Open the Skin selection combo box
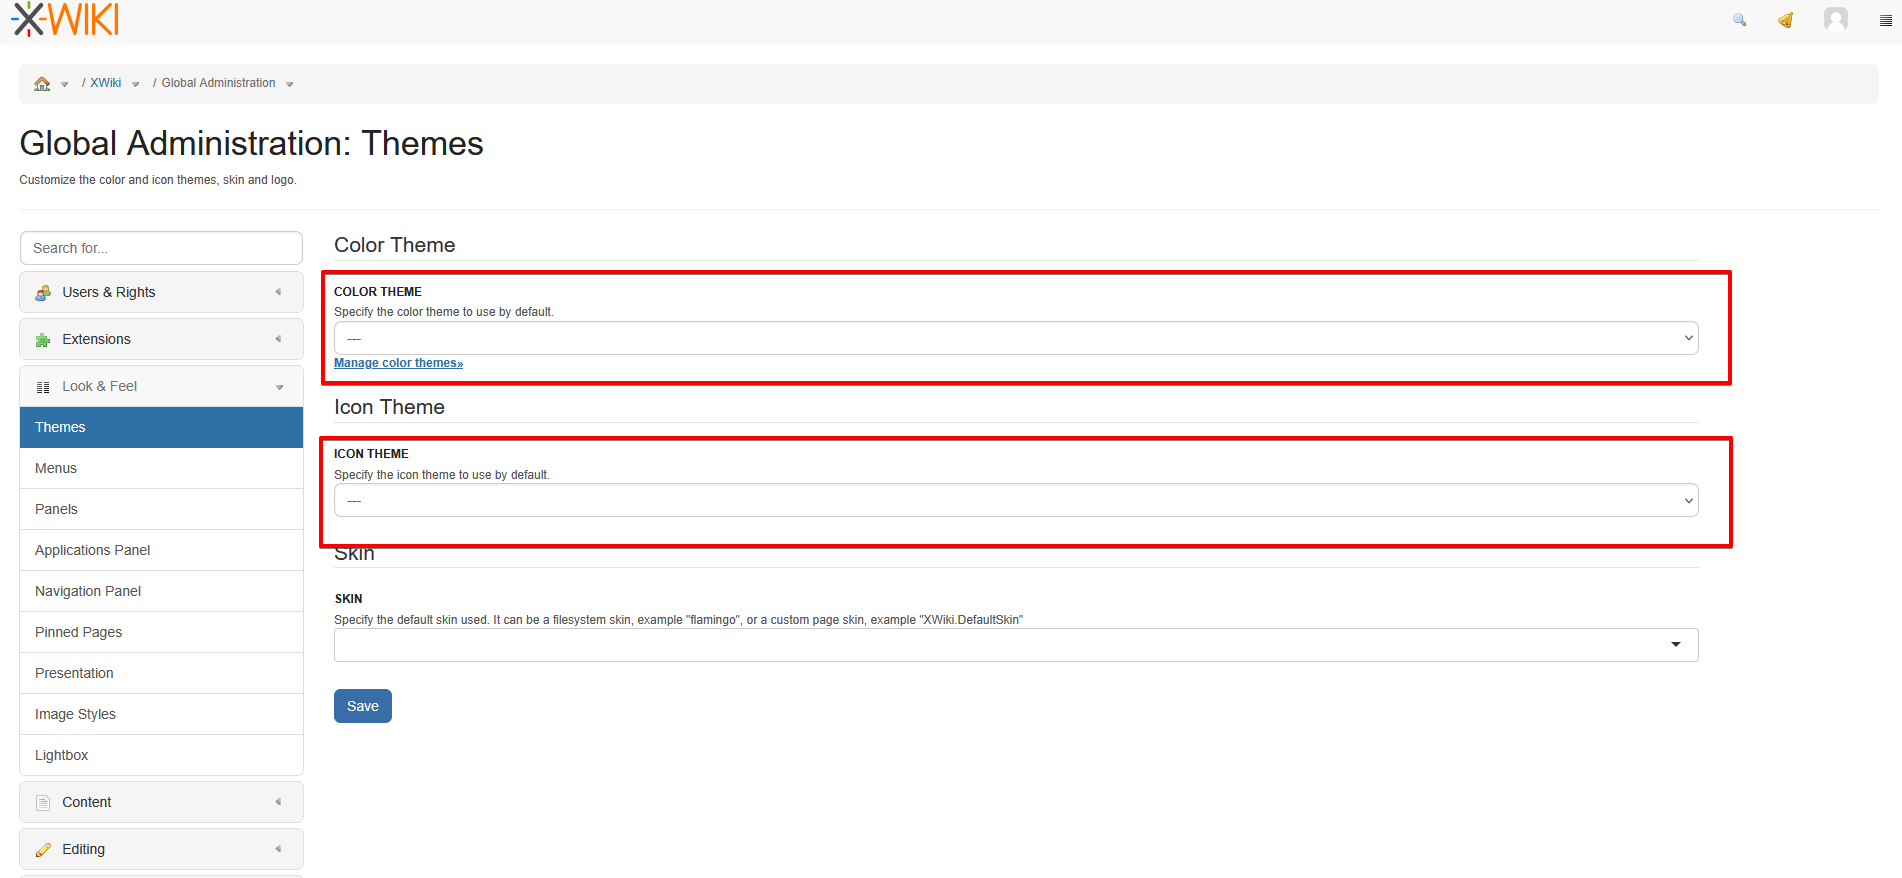 [x=1016, y=645]
